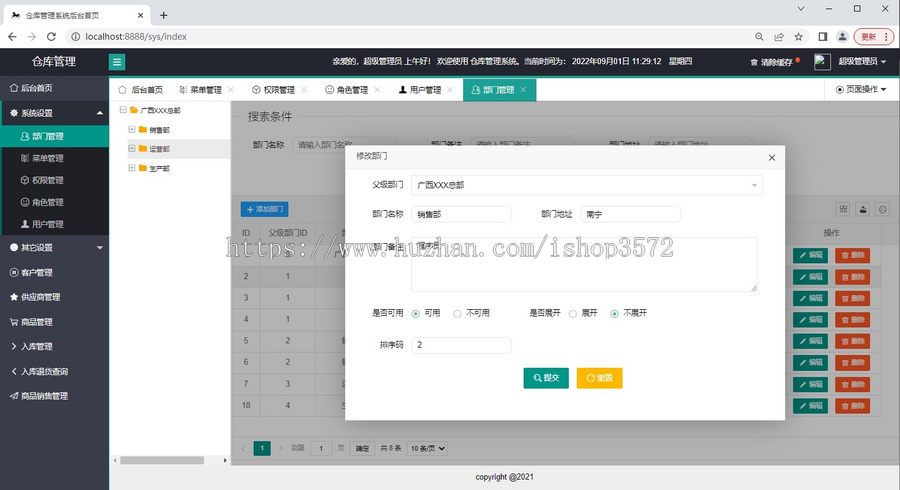Viewport: 900px width, 490px height.
Task: Open 用户管理 in sidebar
Action: coord(54,224)
